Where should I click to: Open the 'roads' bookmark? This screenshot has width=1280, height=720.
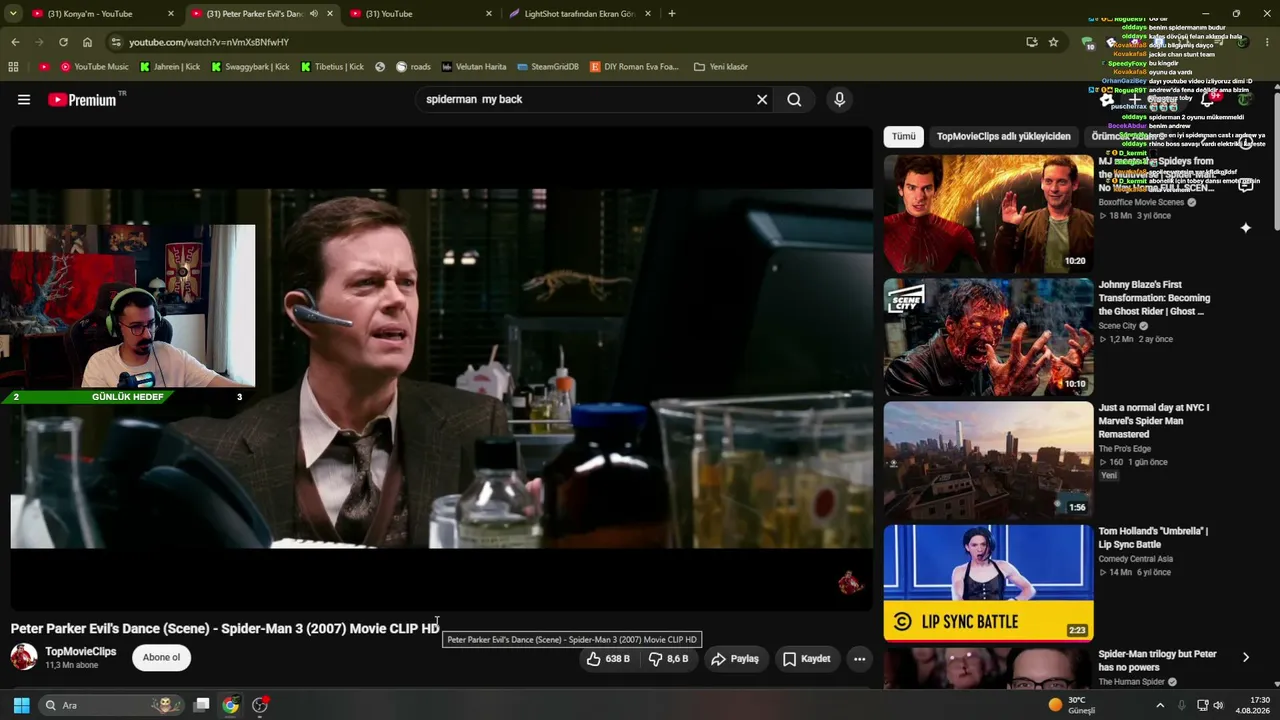(x=413, y=67)
